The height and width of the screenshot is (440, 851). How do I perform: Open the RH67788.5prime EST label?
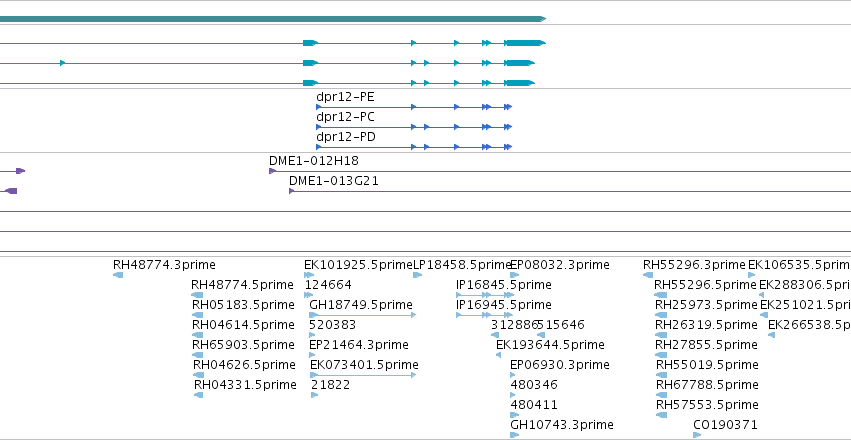(707, 385)
